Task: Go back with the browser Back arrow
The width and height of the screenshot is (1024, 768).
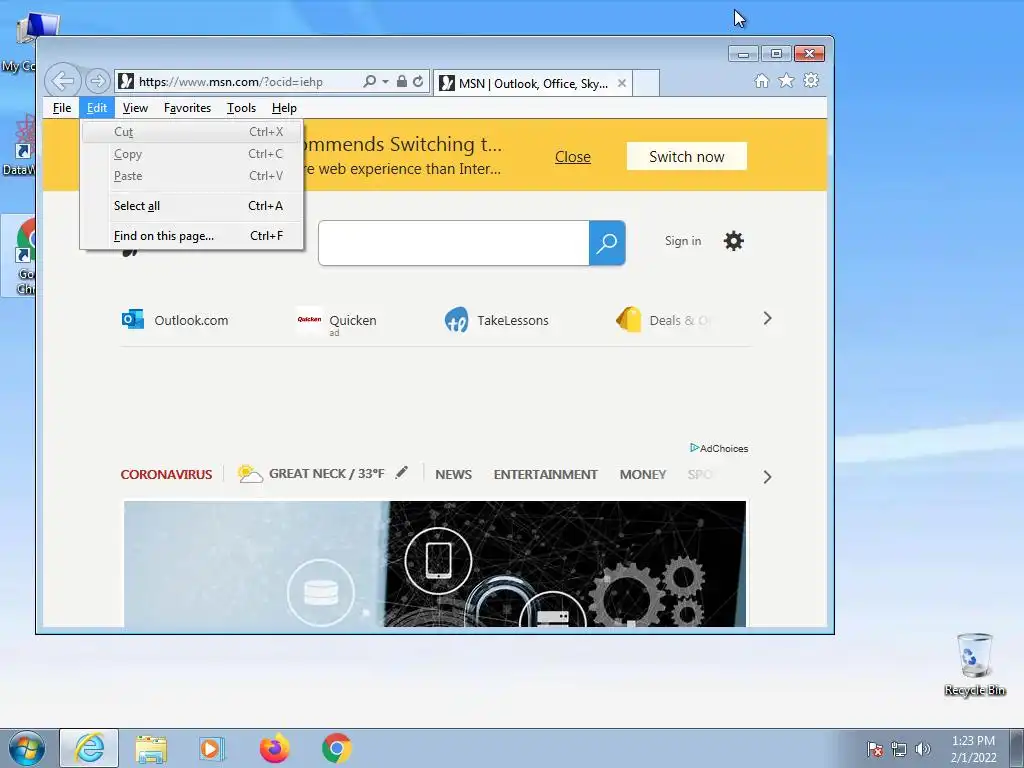Action: 63,81
